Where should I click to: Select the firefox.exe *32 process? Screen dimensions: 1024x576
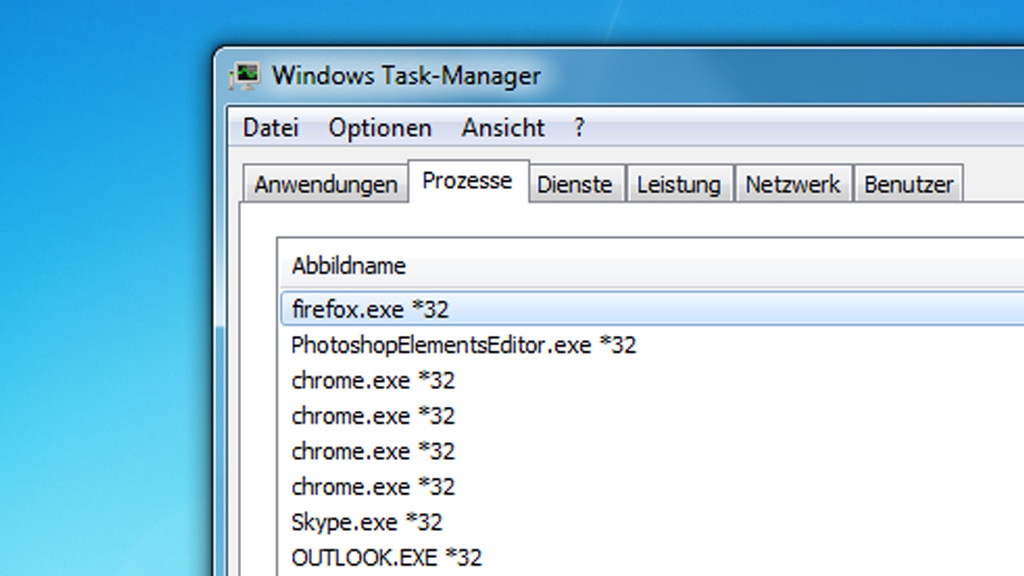pos(652,309)
